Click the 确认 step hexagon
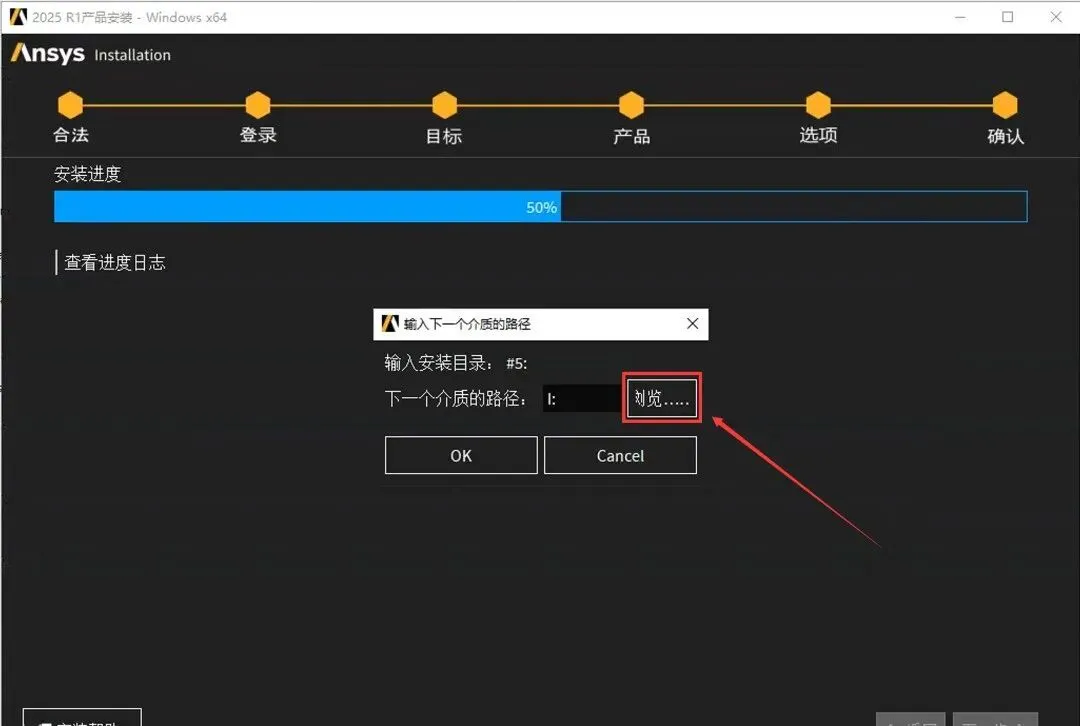This screenshot has height=726, width=1080. [1005, 105]
